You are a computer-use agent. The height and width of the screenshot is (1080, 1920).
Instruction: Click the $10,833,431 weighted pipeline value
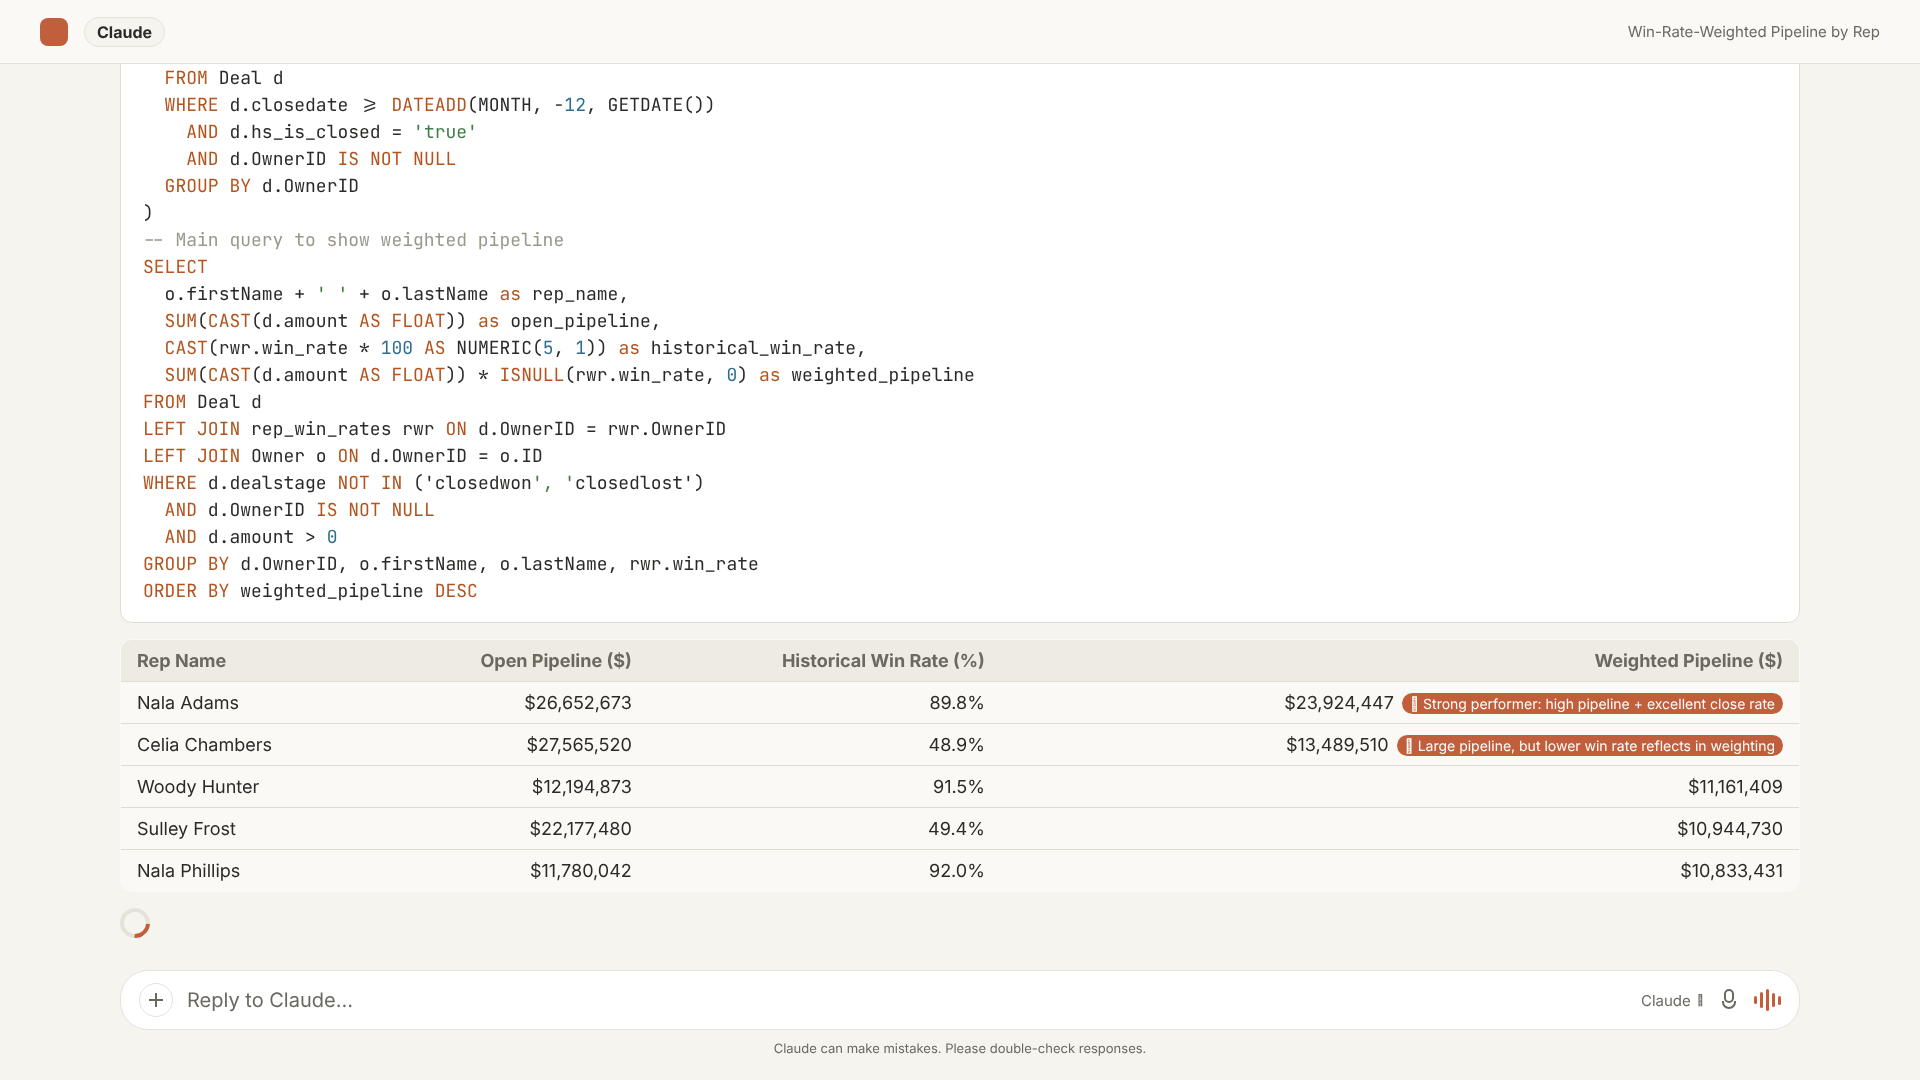pos(1731,871)
